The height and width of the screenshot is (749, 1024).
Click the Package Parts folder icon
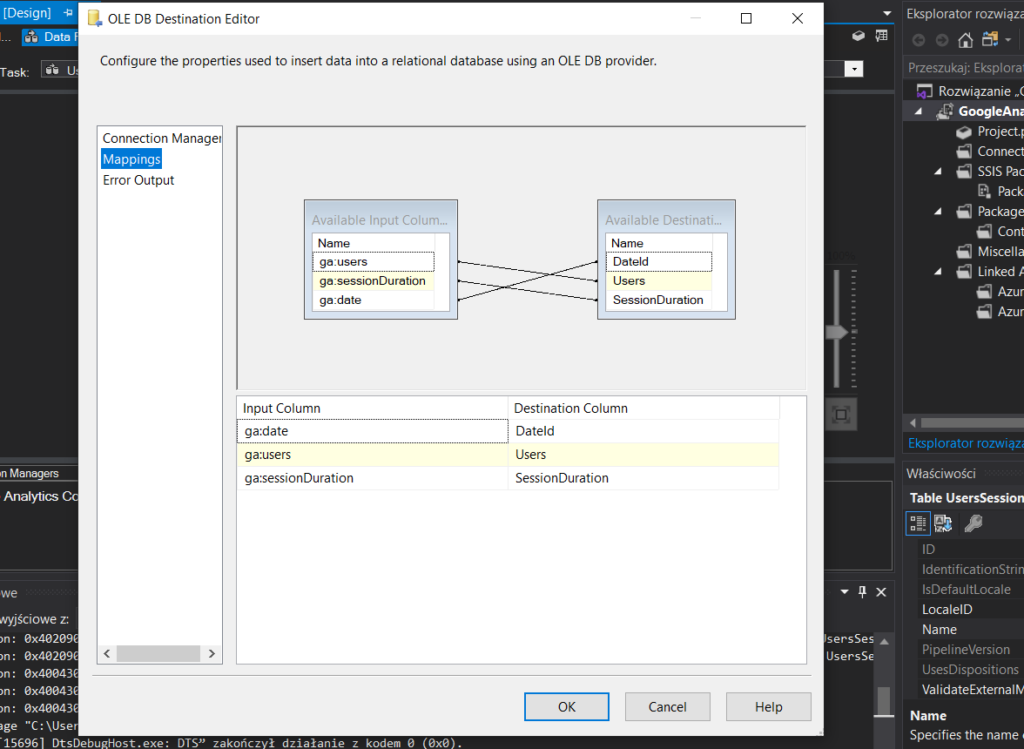[964, 212]
